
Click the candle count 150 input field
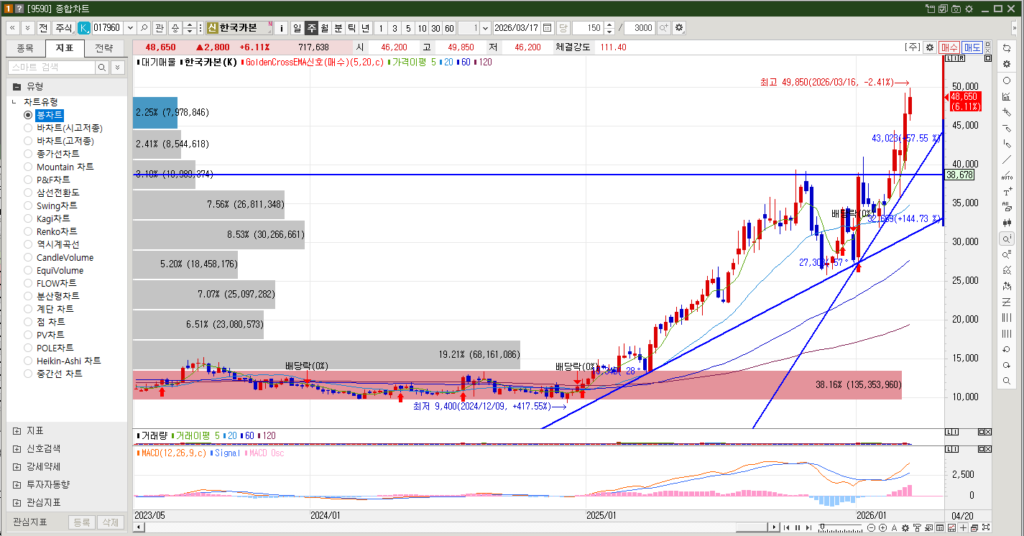click(588, 27)
